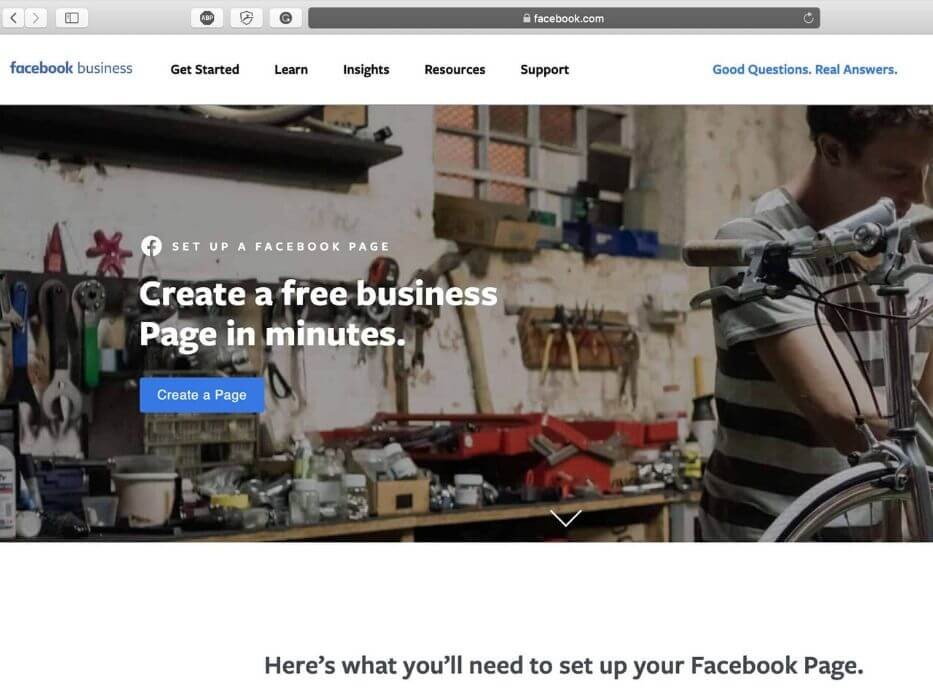Select the Insights navigation item
933x699 pixels.
pyautogui.click(x=366, y=70)
